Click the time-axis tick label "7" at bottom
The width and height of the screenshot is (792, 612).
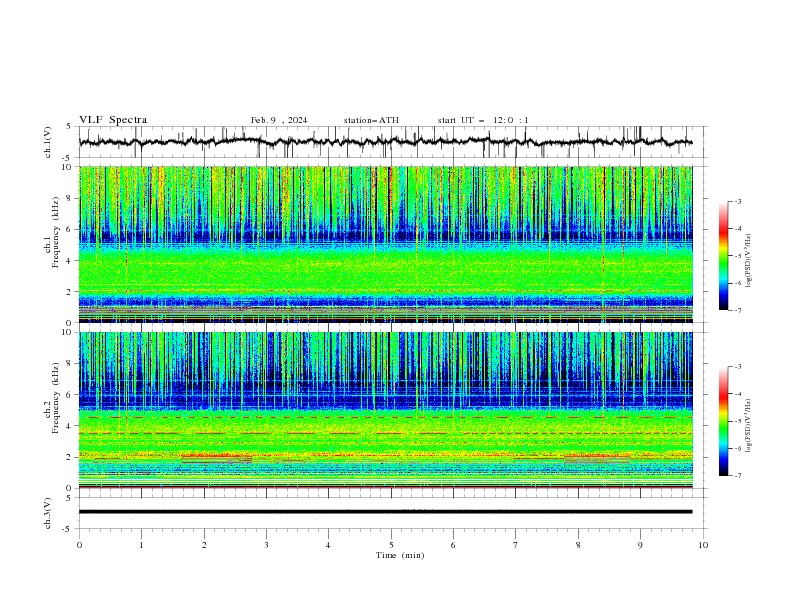(516, 545)
